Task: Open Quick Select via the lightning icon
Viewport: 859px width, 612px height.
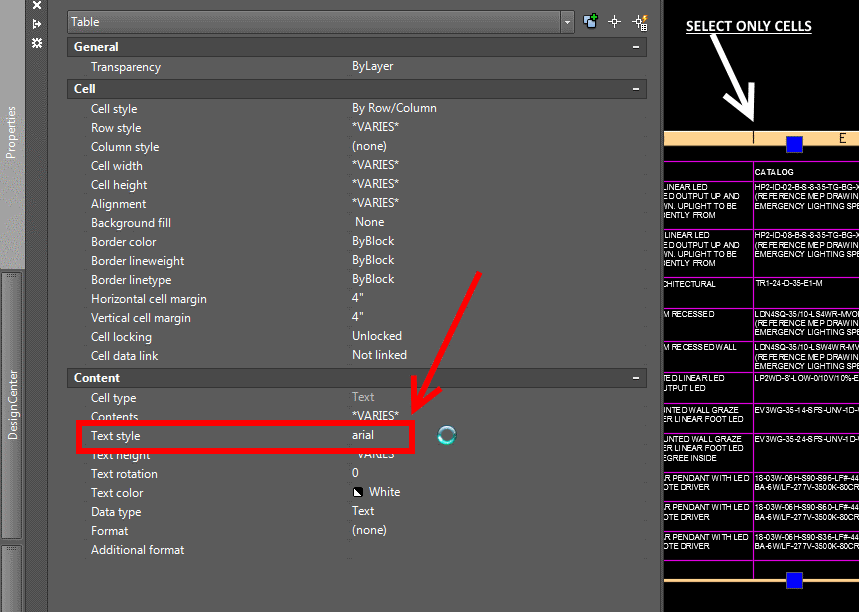Action: click(x=640, y=20)
